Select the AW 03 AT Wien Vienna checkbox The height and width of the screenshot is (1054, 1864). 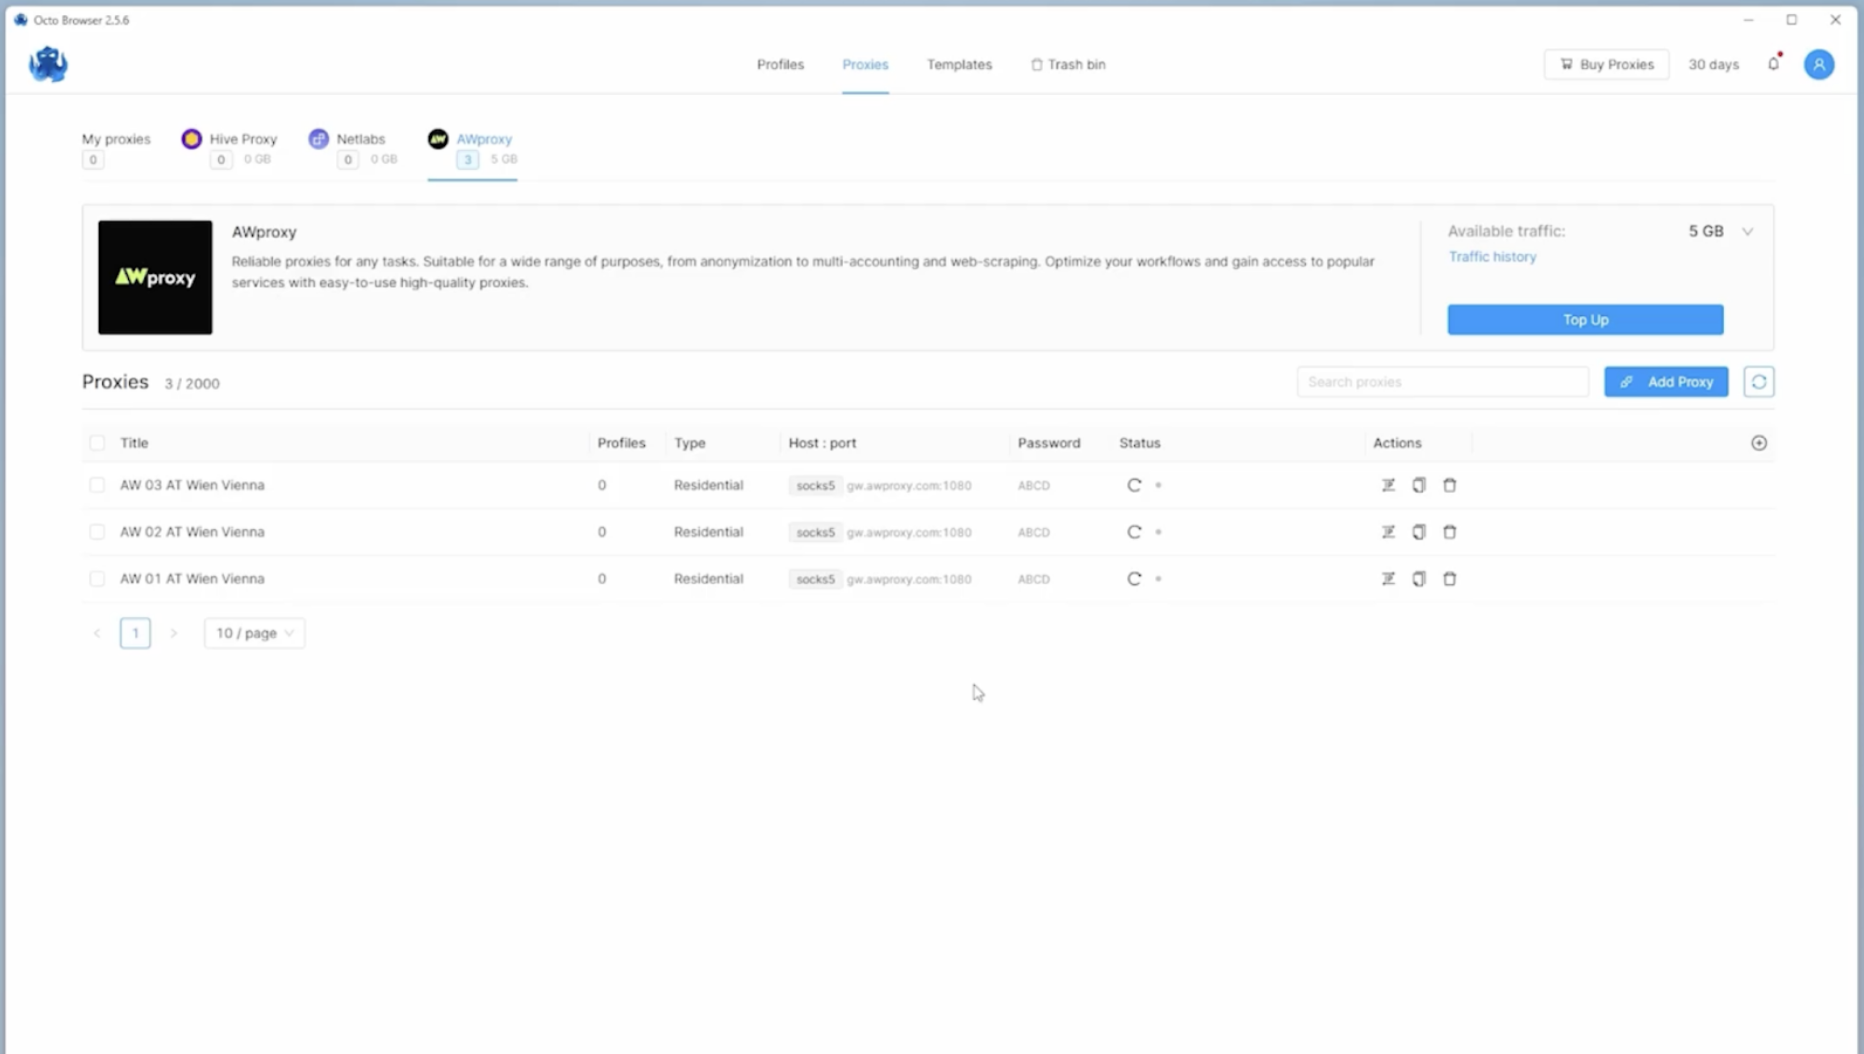97,485
